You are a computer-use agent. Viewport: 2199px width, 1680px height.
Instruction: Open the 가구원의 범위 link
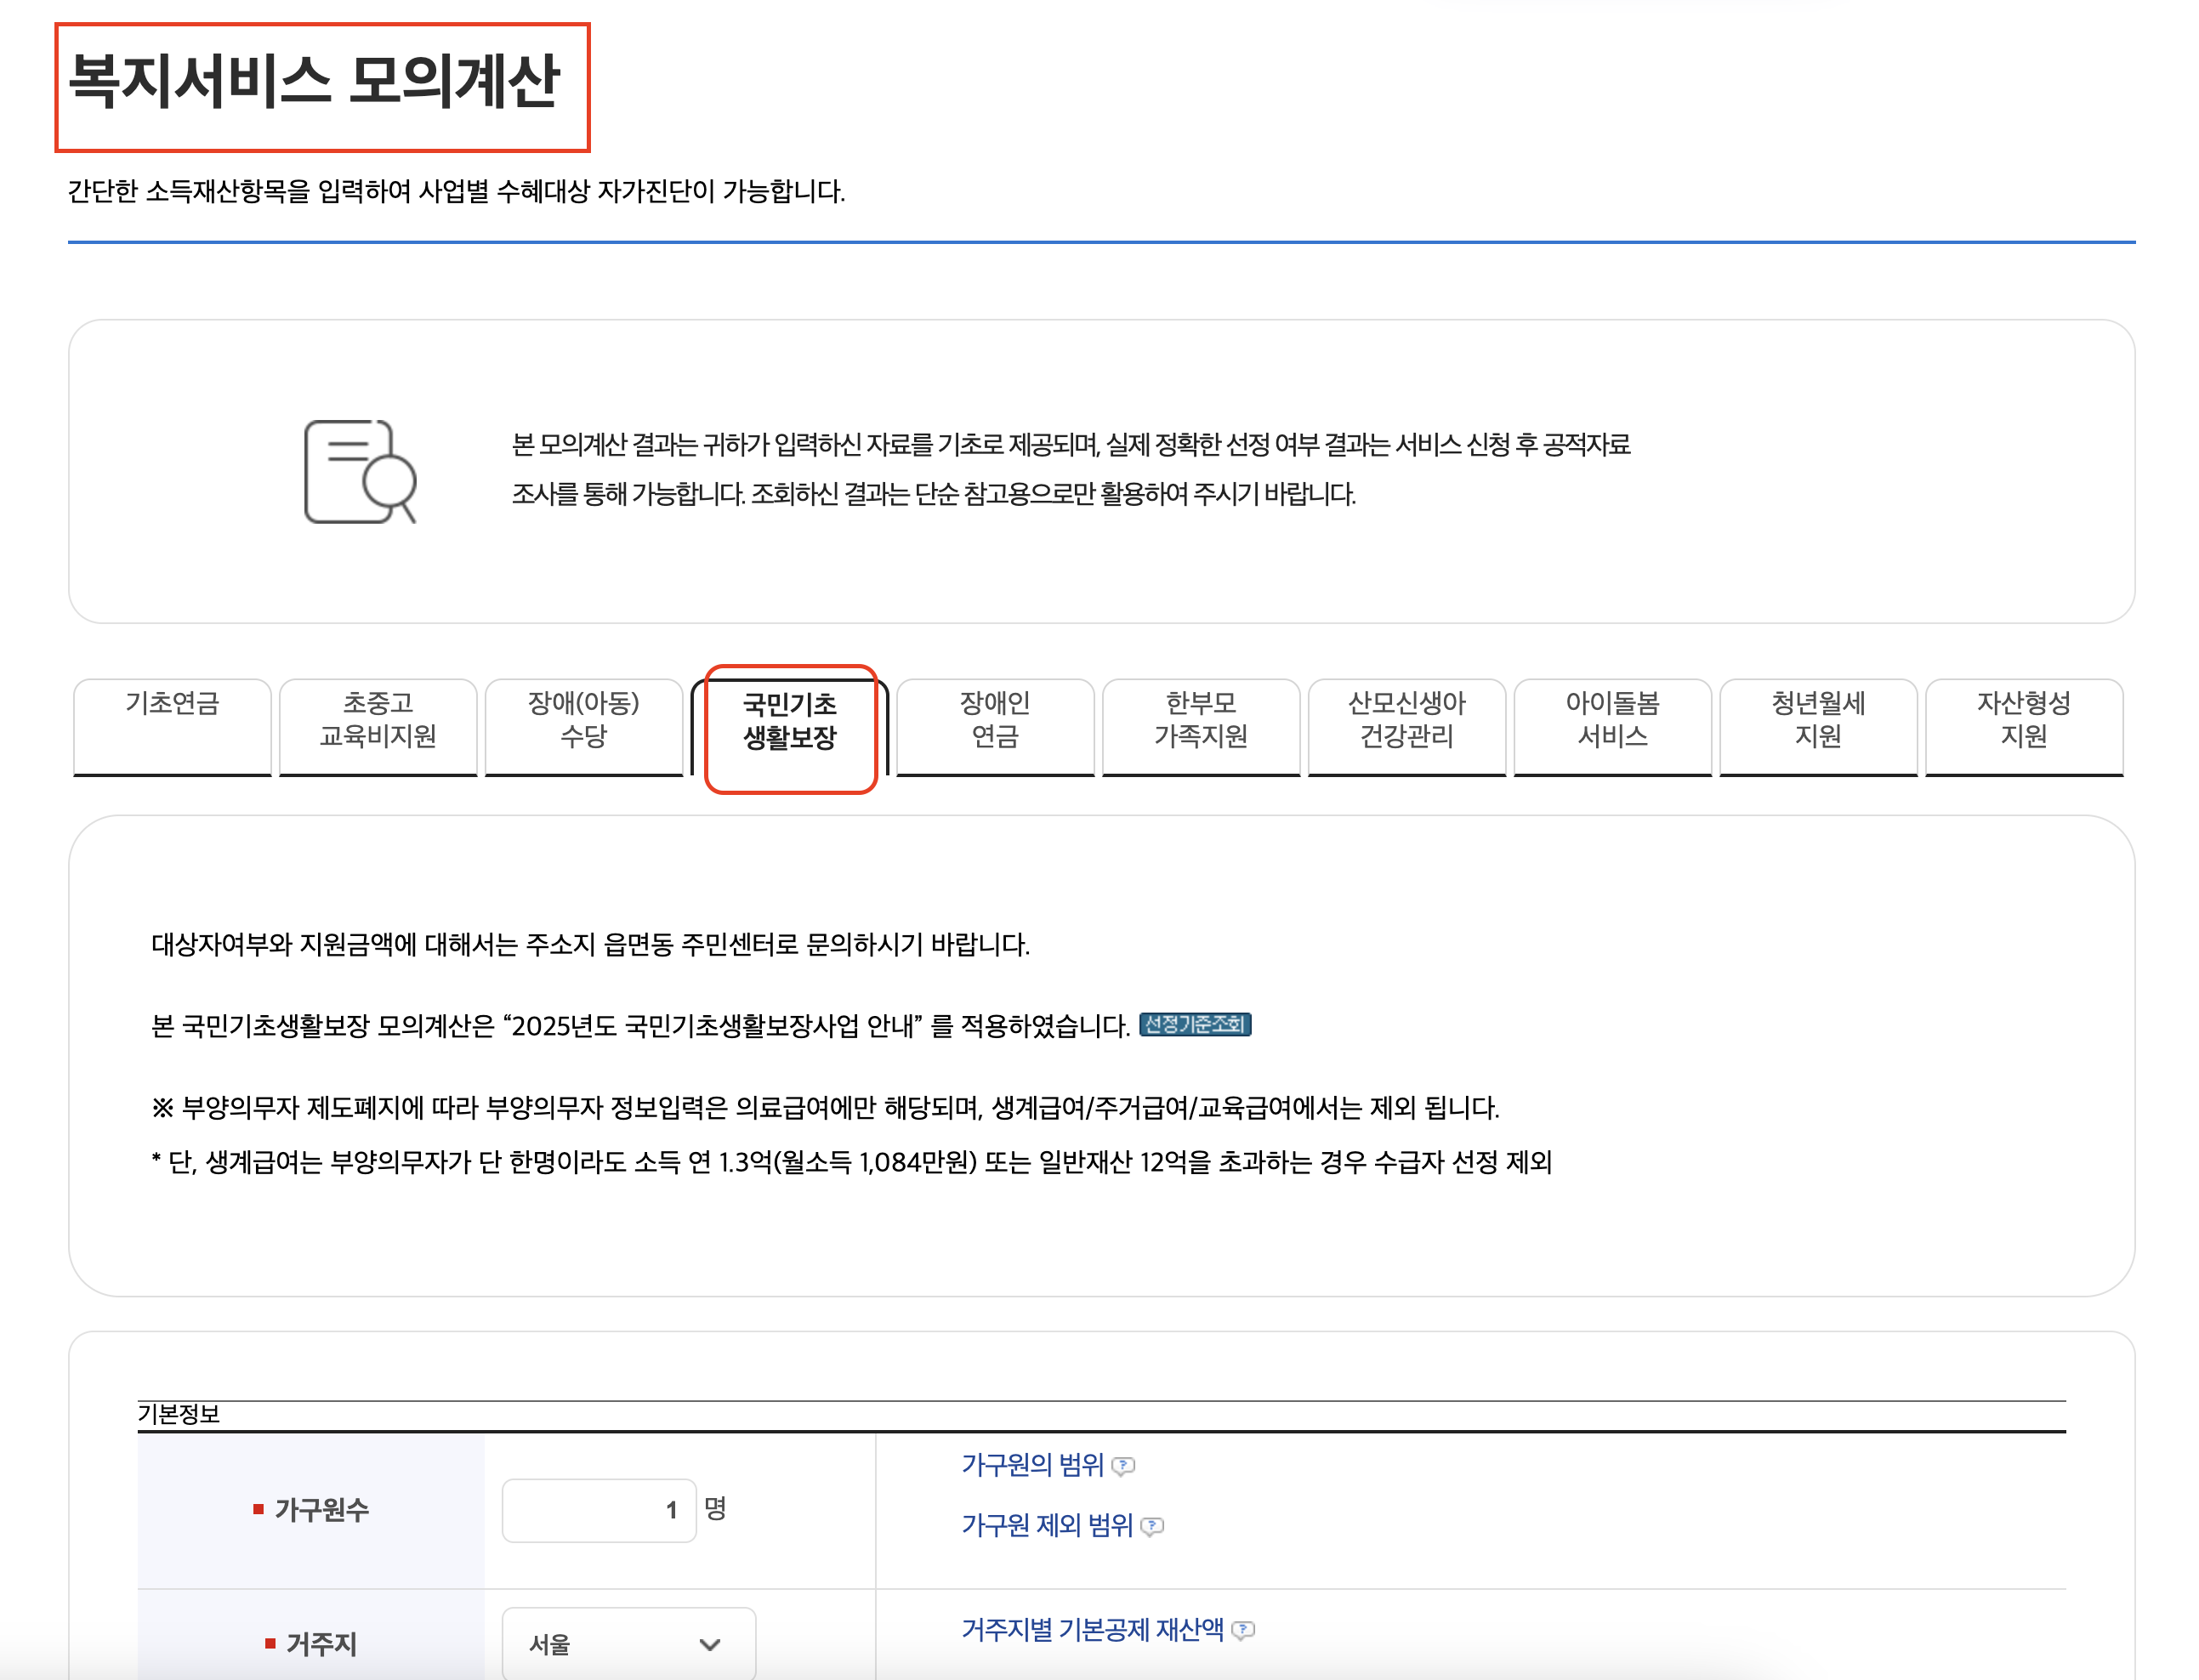coord(1032,1465)
